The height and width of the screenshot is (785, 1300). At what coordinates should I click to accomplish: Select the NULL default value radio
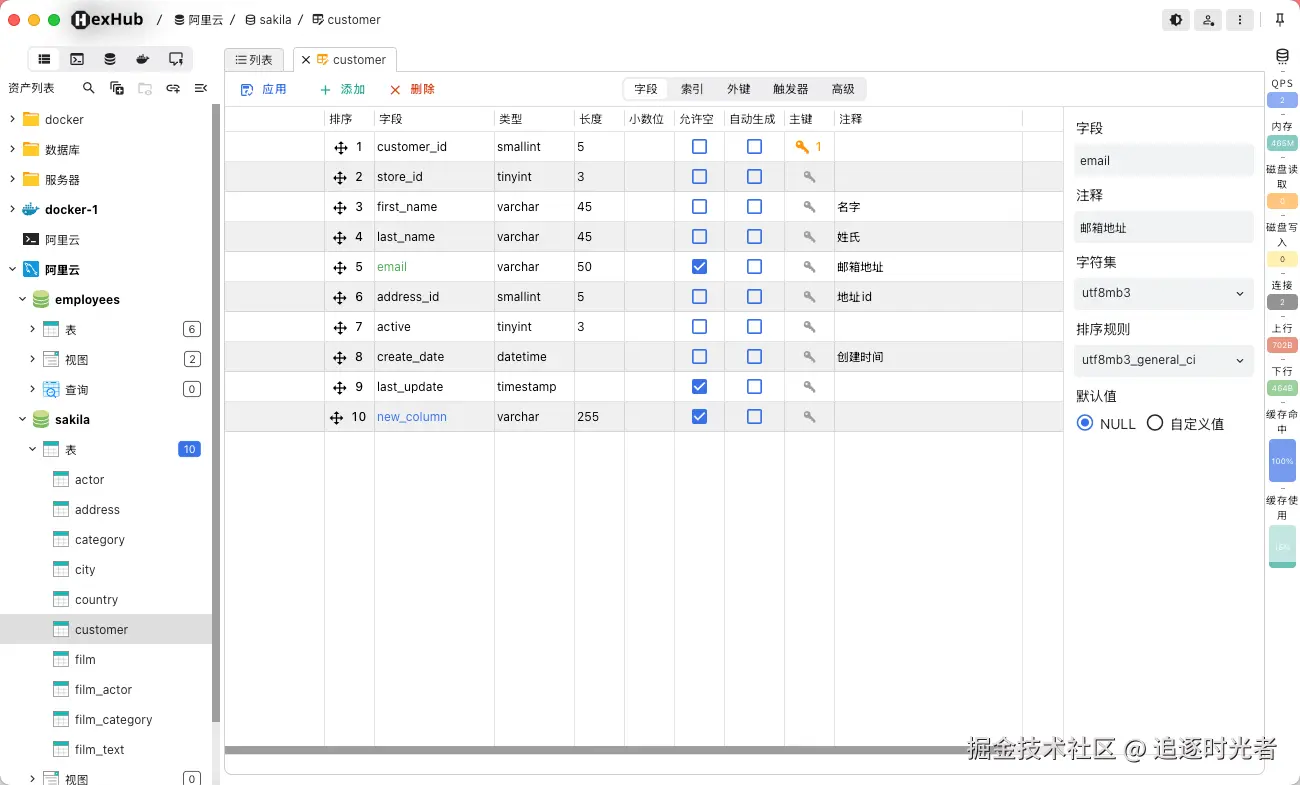(x=1085, y=423)
